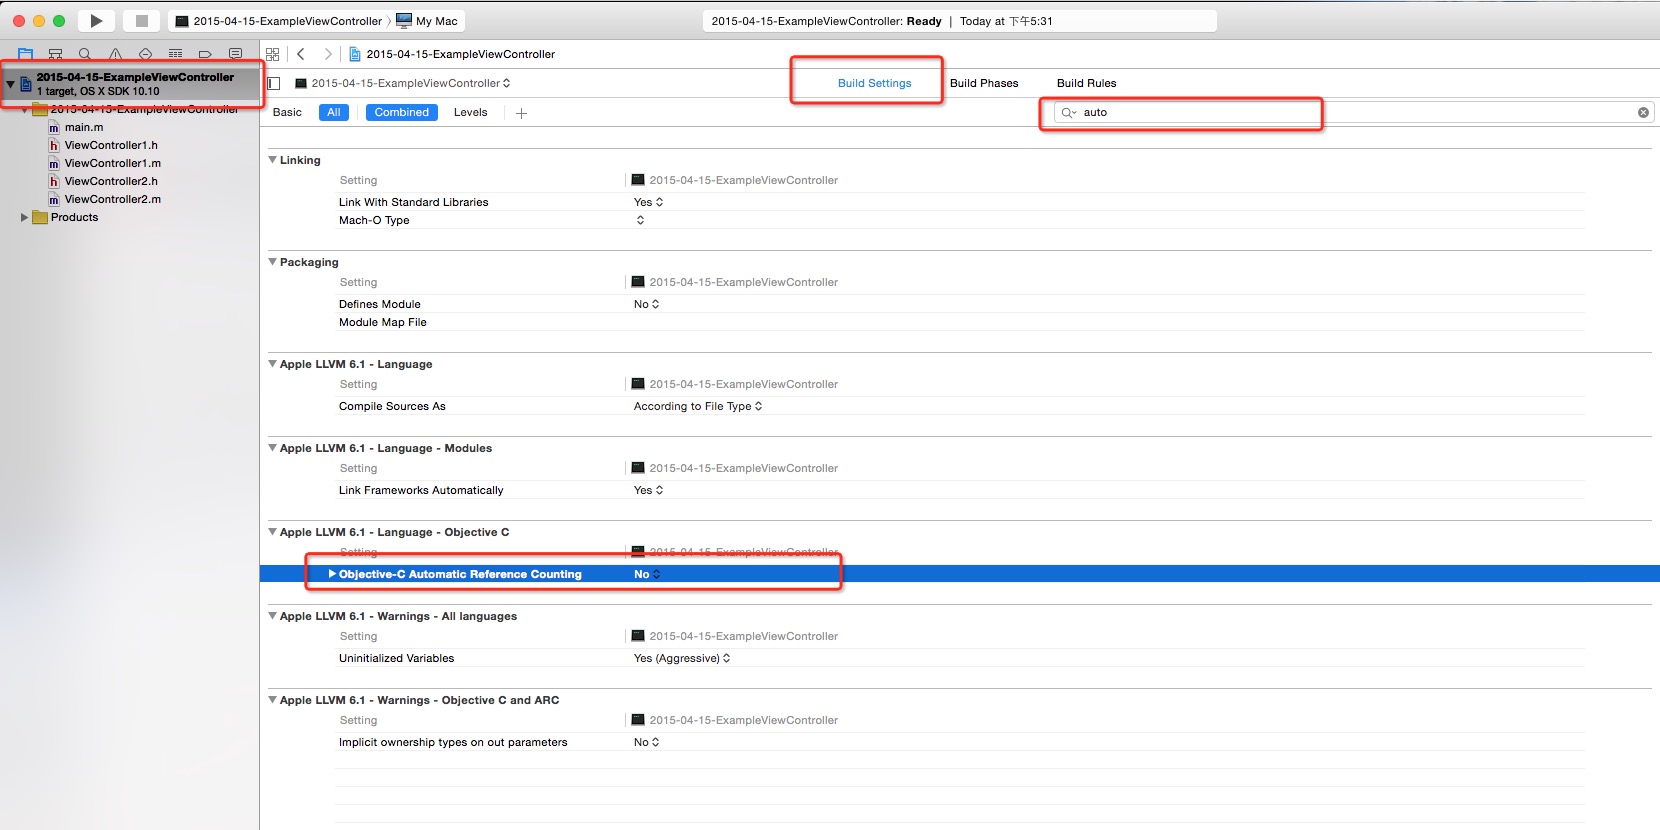1660x830 pixels.
Task: Switch to Build Rules tab
Action: pos(1086,83)
